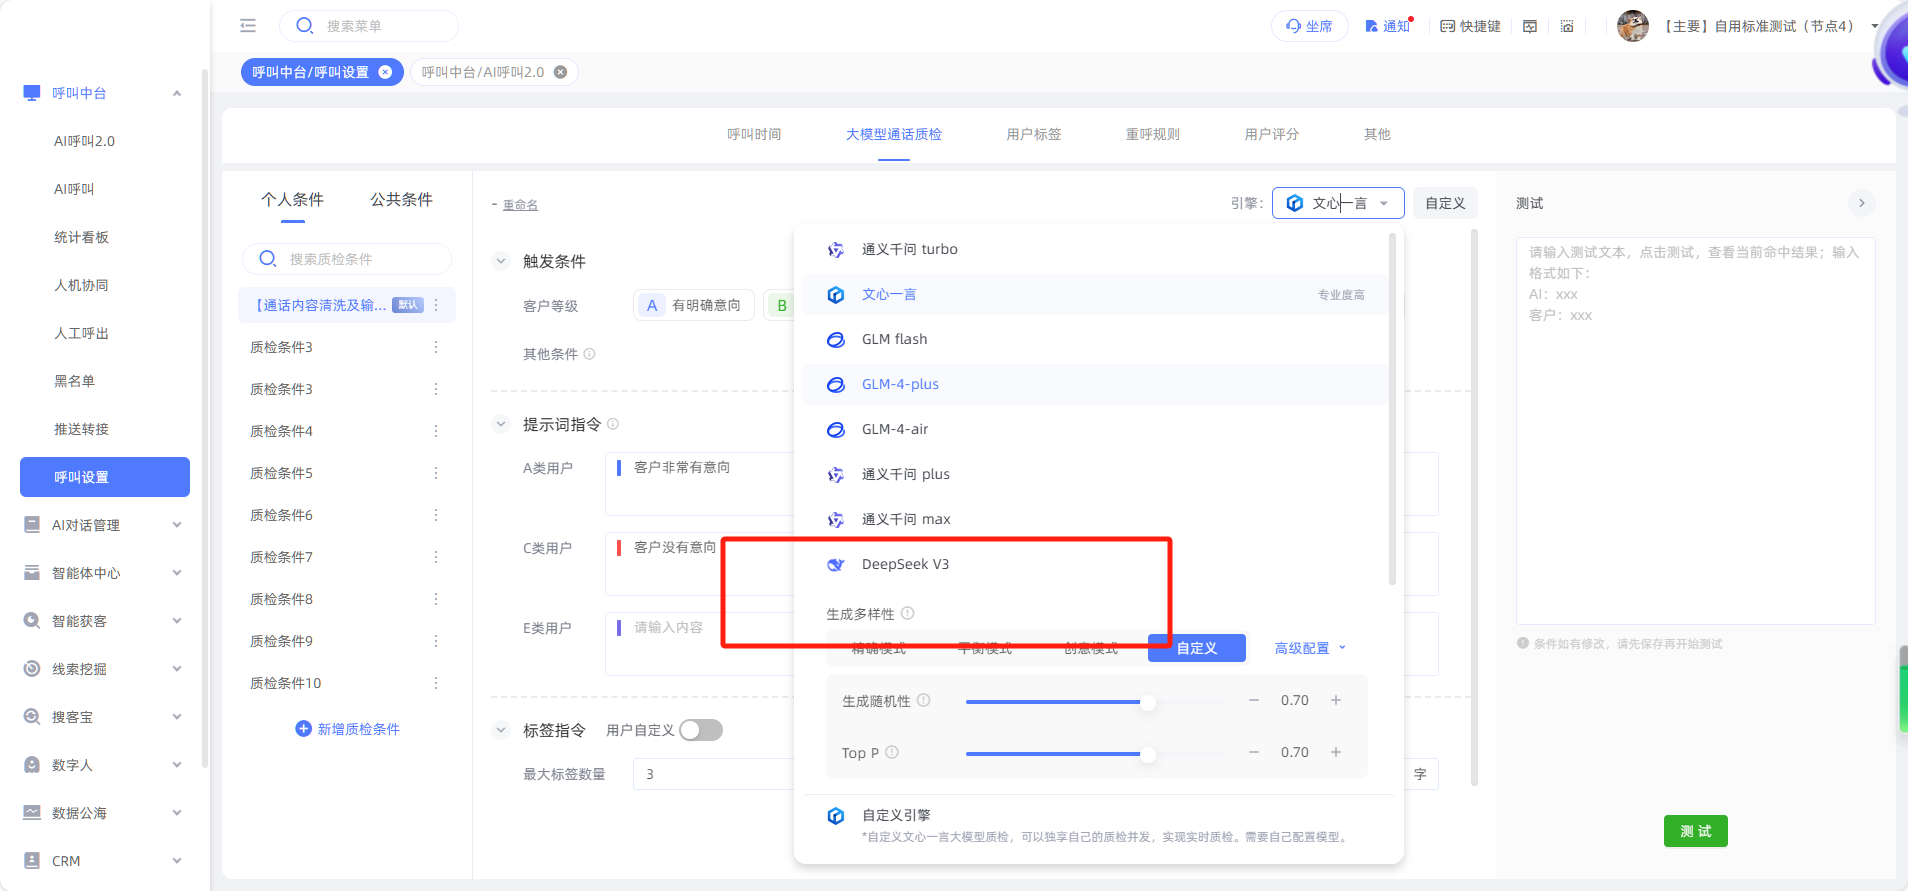The image size is (1908, 891).
Task: Increase Top P value with plus
Action: pos(1336,752)
